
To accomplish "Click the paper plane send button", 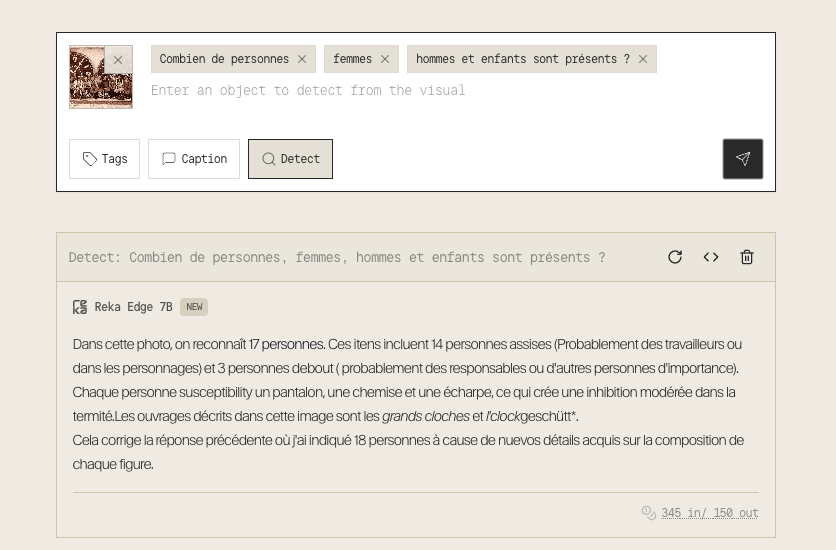I will point(742,159).
